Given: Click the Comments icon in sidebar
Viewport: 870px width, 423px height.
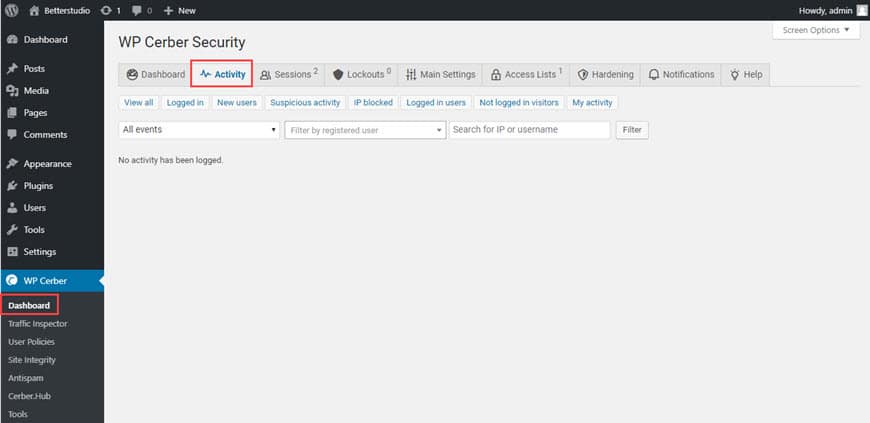Looking at the screenshot, I should pyautogui.click(x=12, y=134).
